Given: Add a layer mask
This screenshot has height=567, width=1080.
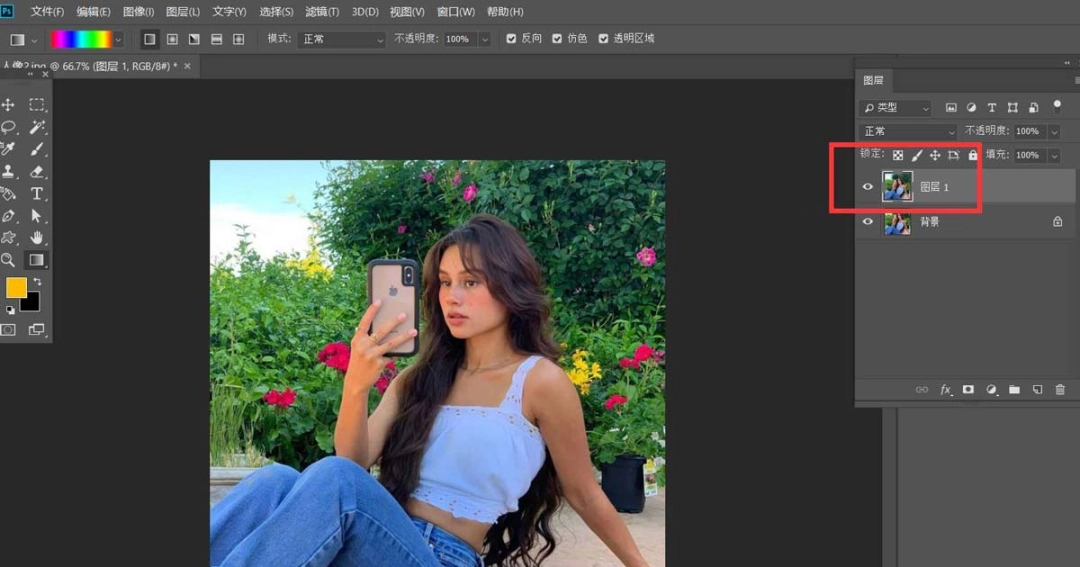Looking at the screenshot, I should (968, 390).
